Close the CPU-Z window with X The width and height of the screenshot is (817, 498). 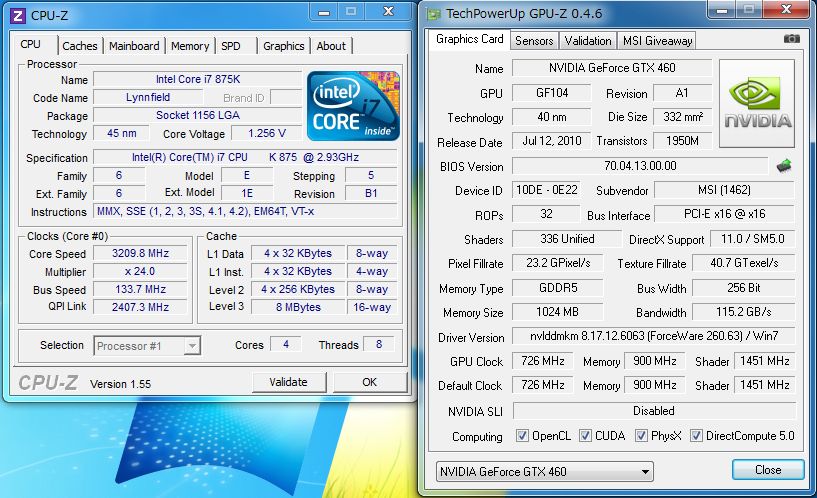coord(389,11)
